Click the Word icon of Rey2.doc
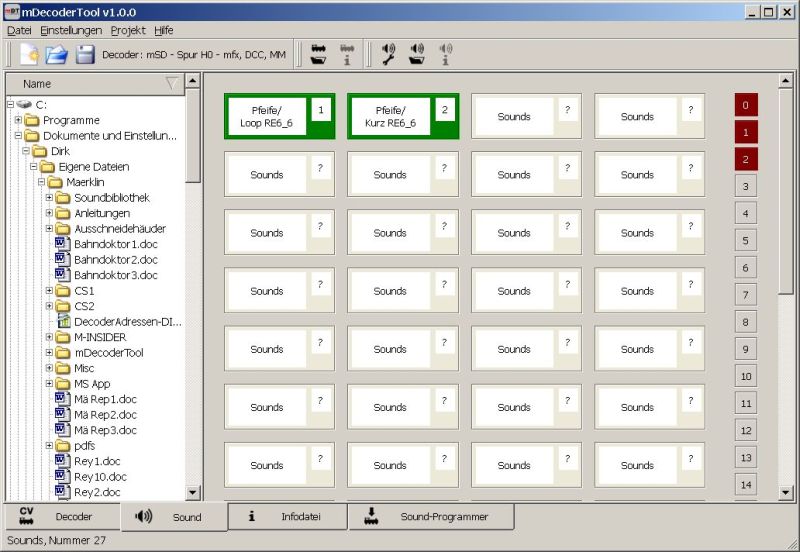This screenshot has width=800, height=552. point(62,491)
